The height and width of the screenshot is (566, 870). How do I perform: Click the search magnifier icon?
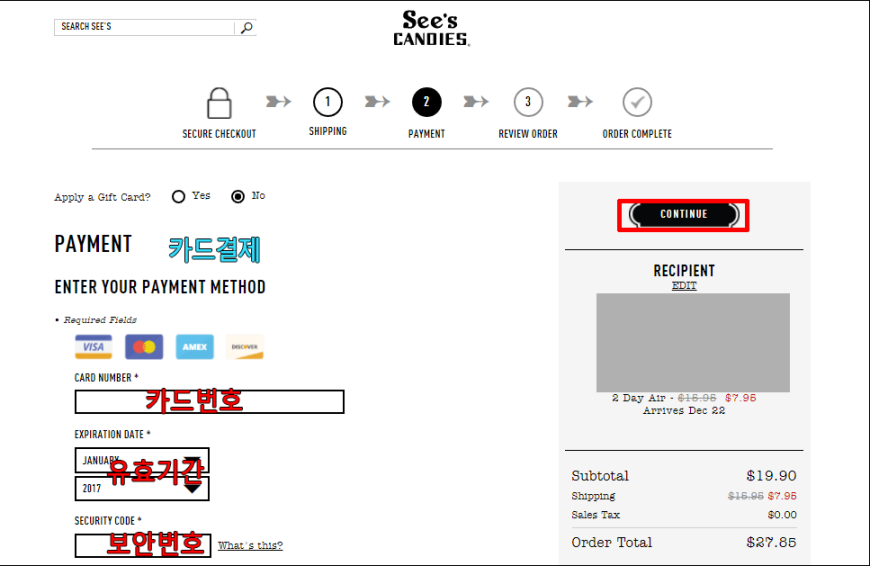(247, 27)
